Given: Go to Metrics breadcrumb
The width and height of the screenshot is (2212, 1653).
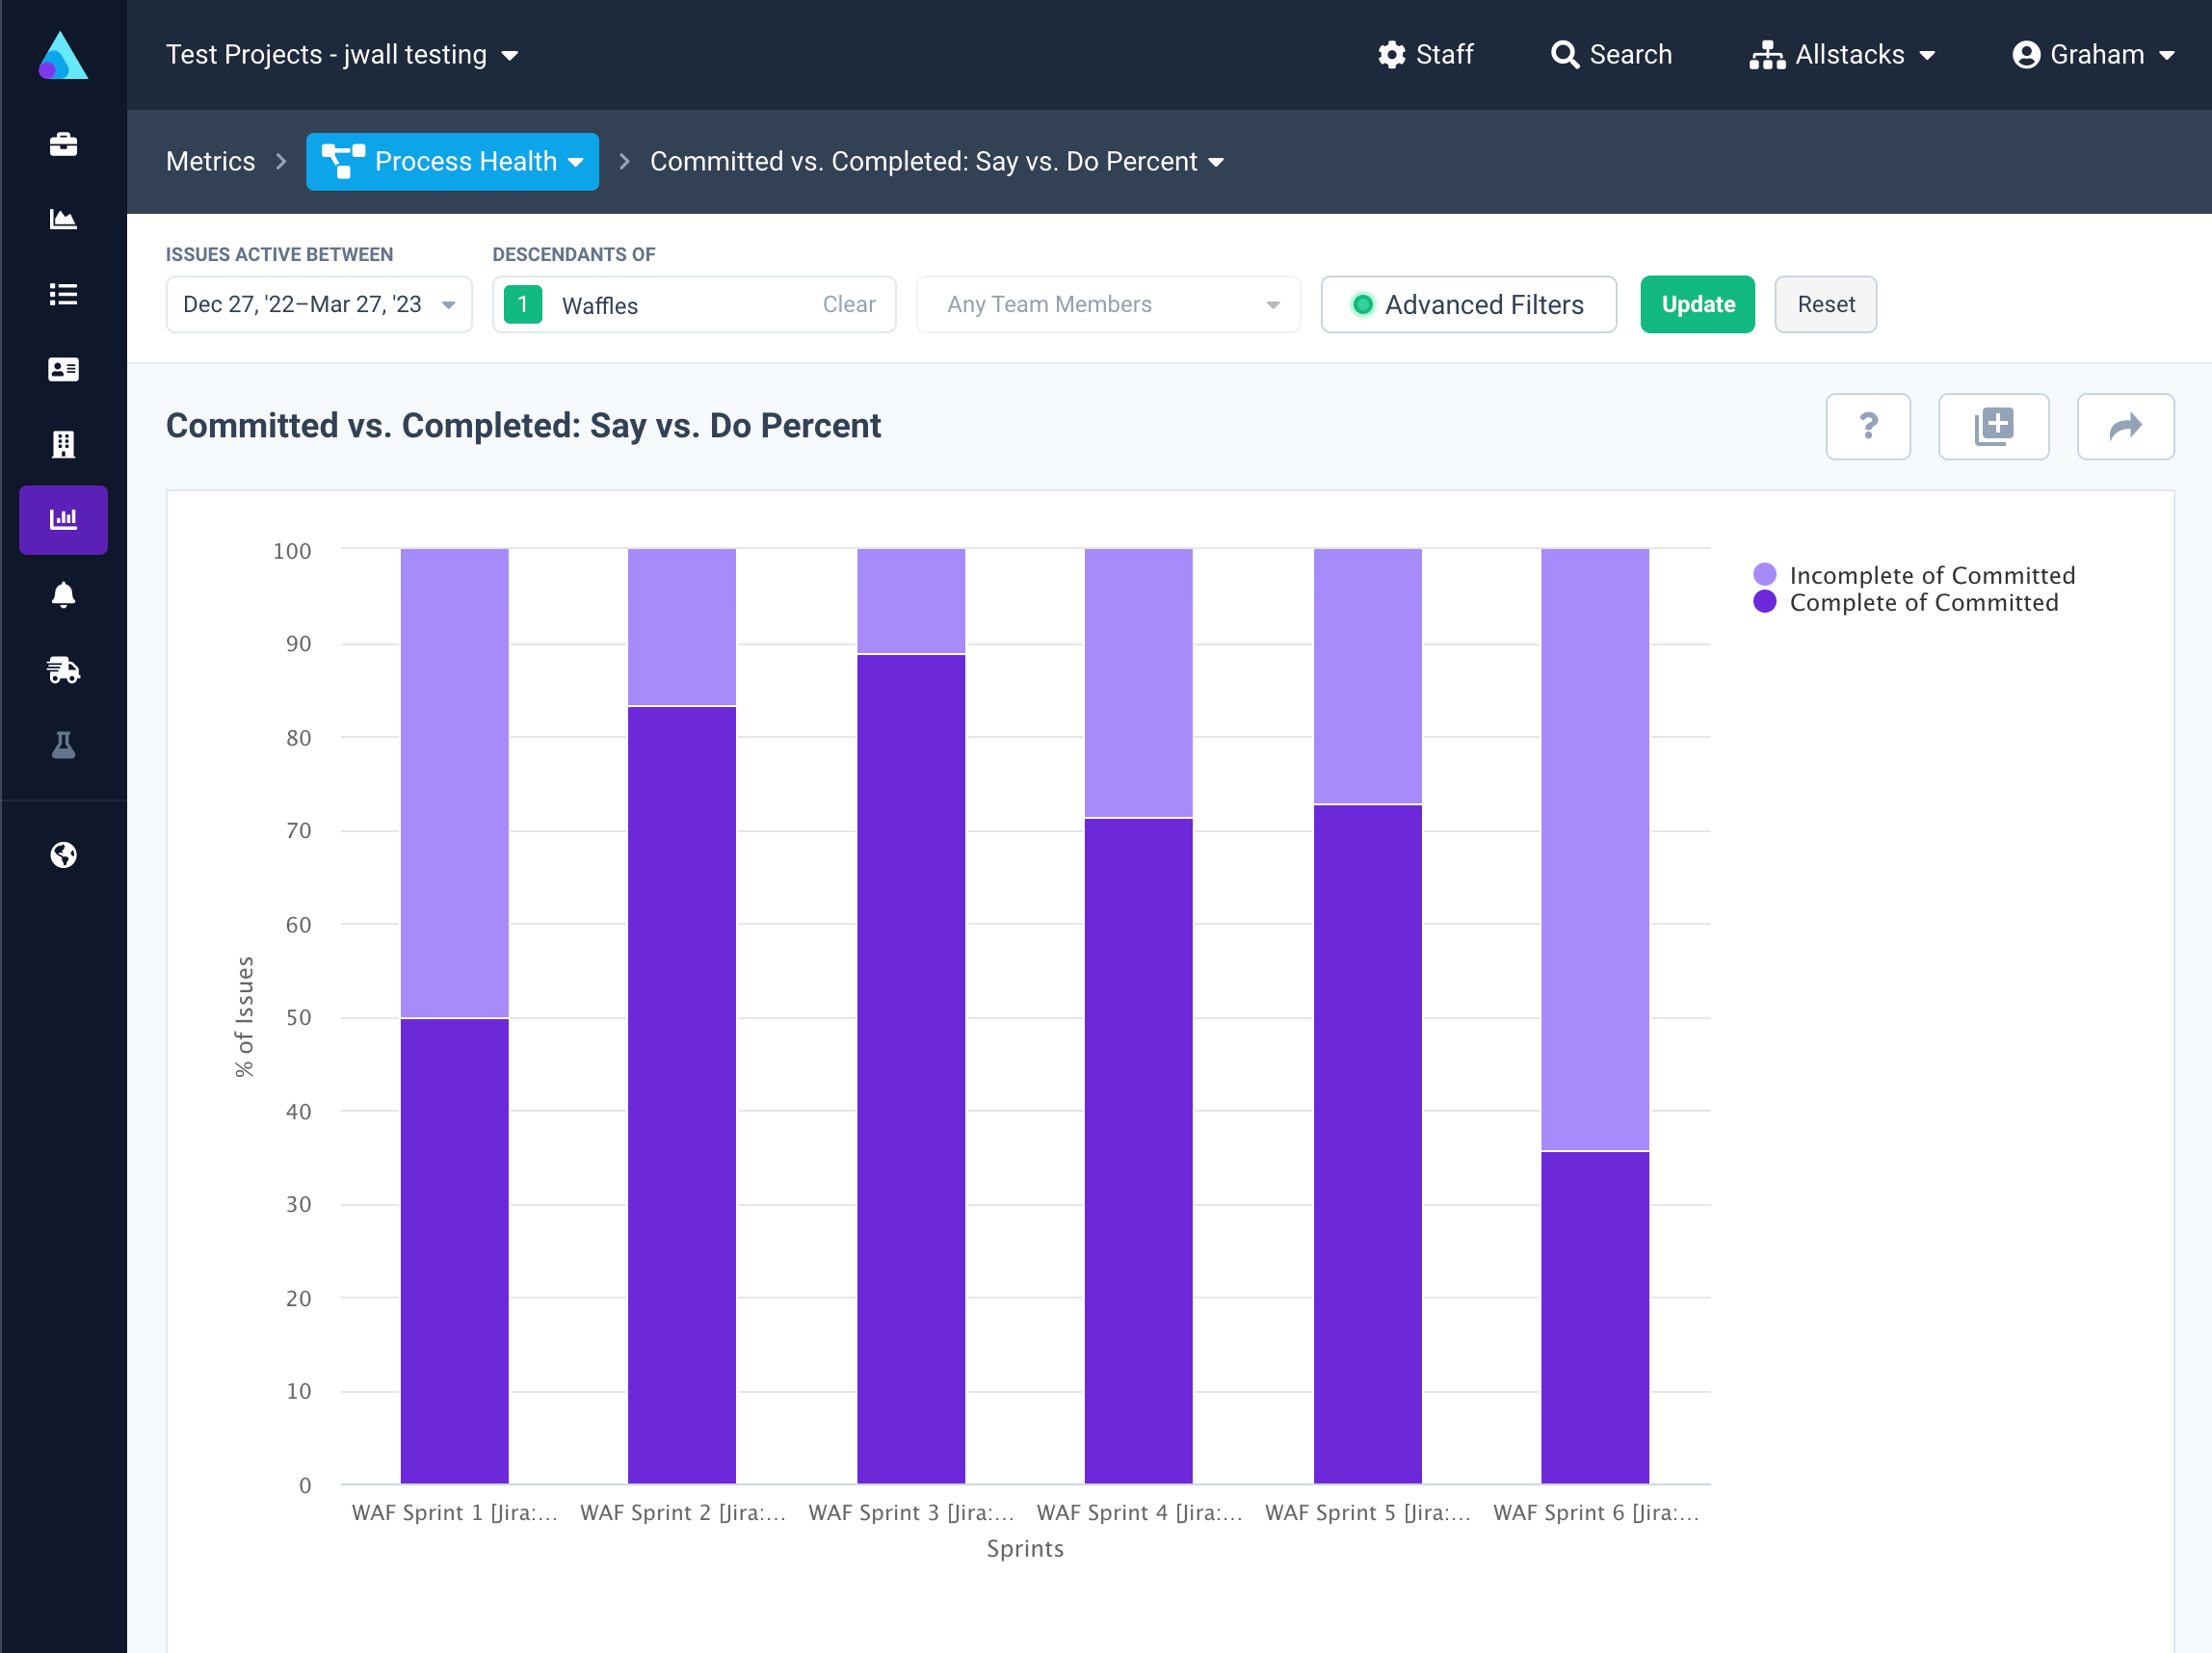Looking at the screenshot, I should tap(210, 162).
